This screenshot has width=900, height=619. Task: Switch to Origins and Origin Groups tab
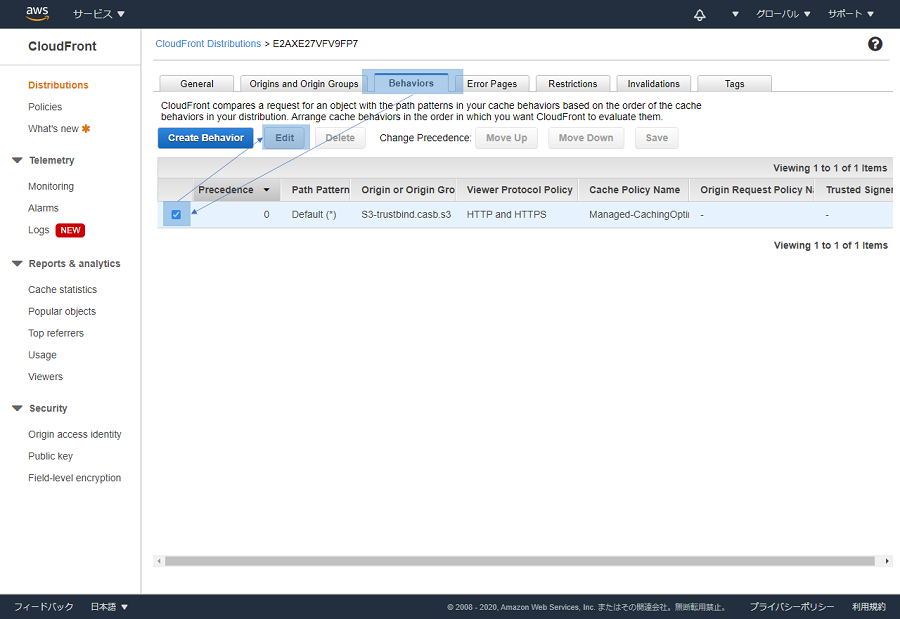pyautogui.click(x=304, y=84)
